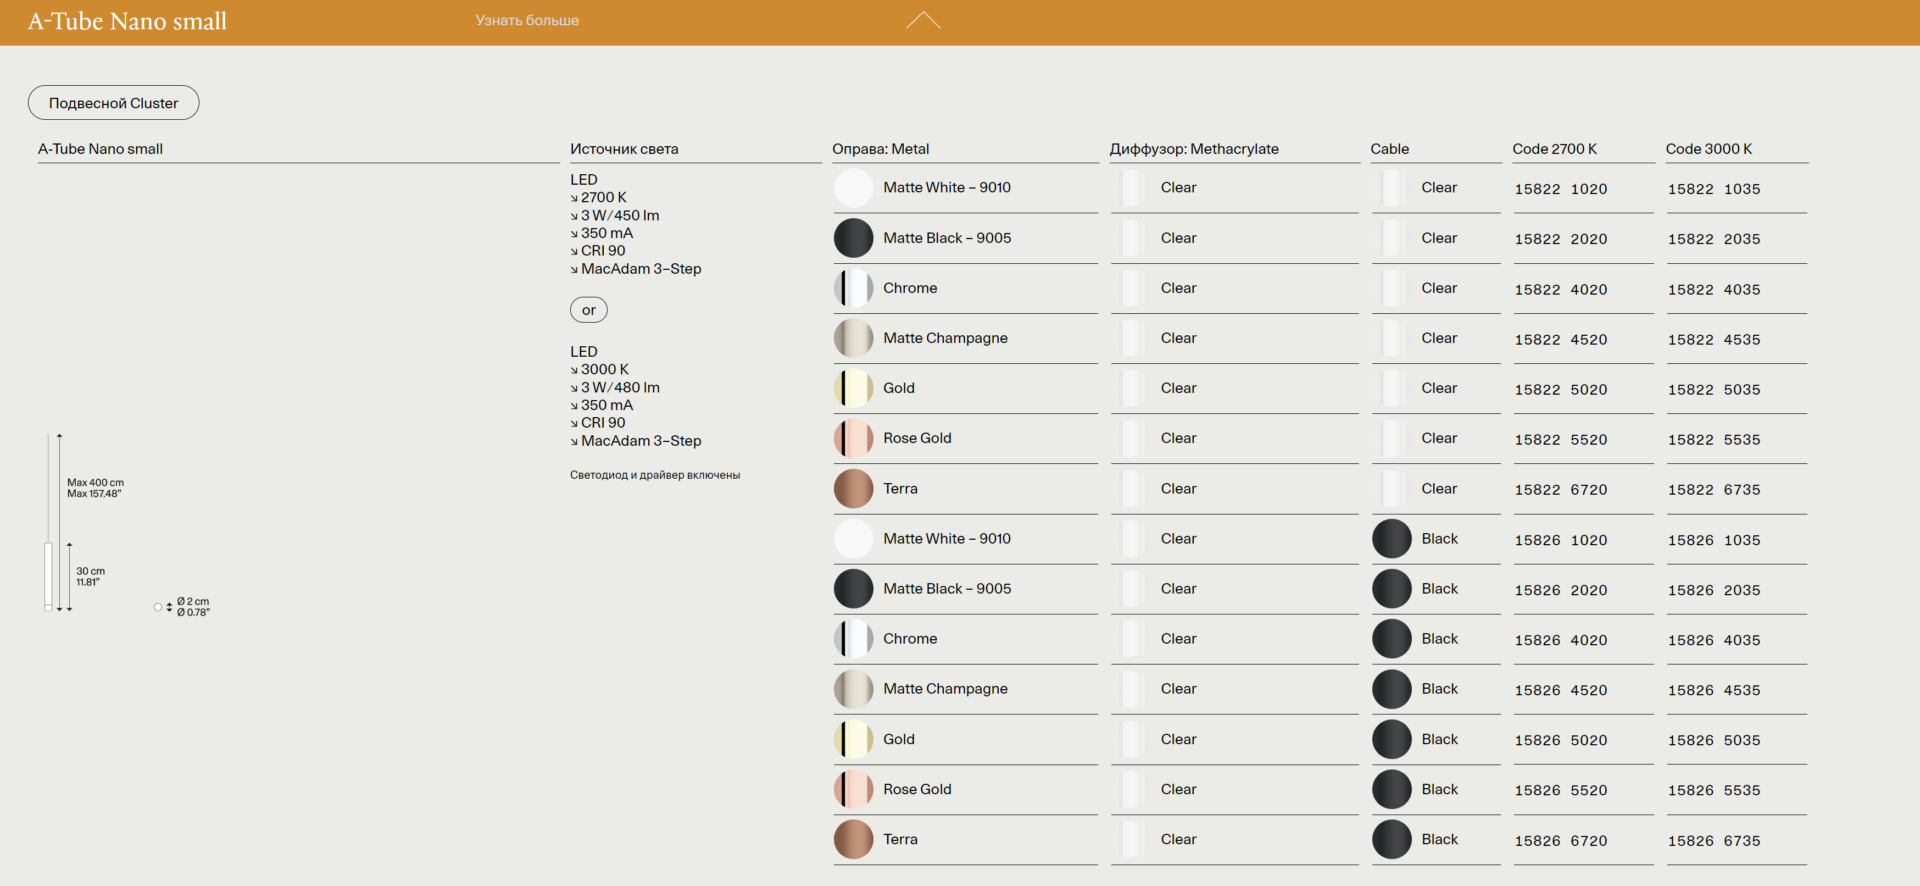Collapse the panel with the up chevron
This screenshot has width=1920, height=886.
pyautogui.click(x=922, y=21)
